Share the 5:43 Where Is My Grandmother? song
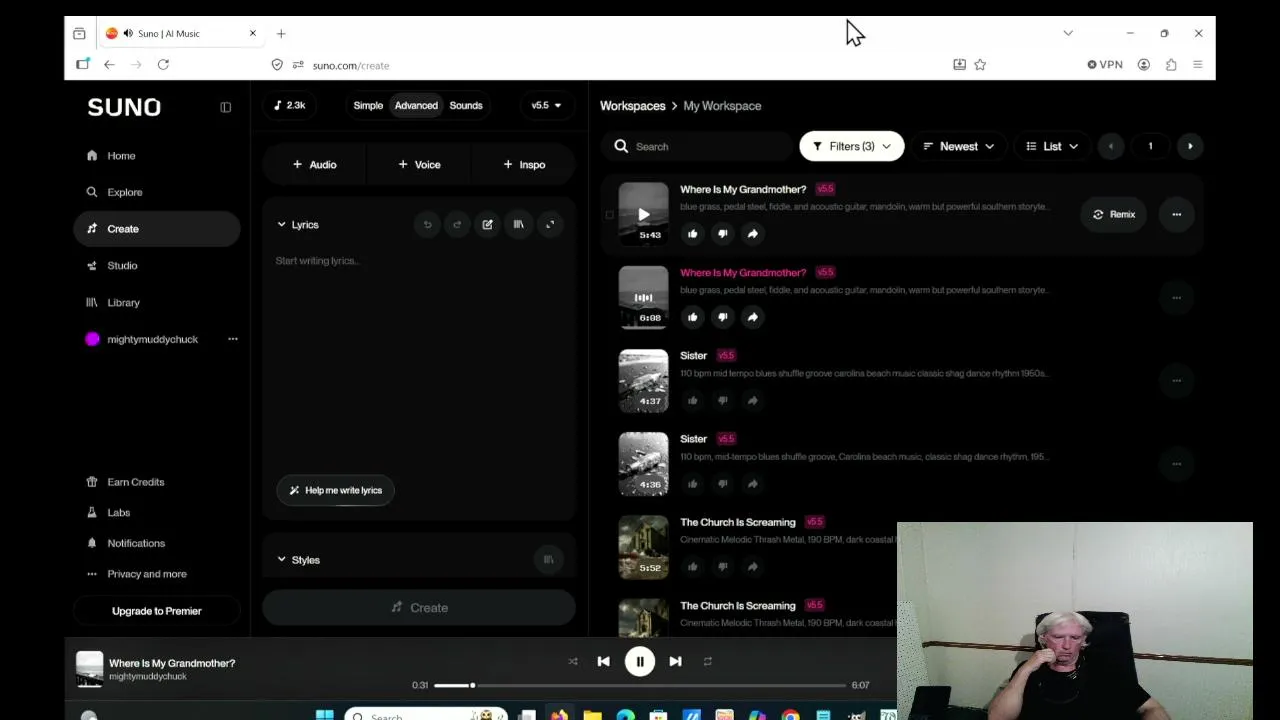1280x720 pixels. (x=752, y=234)
